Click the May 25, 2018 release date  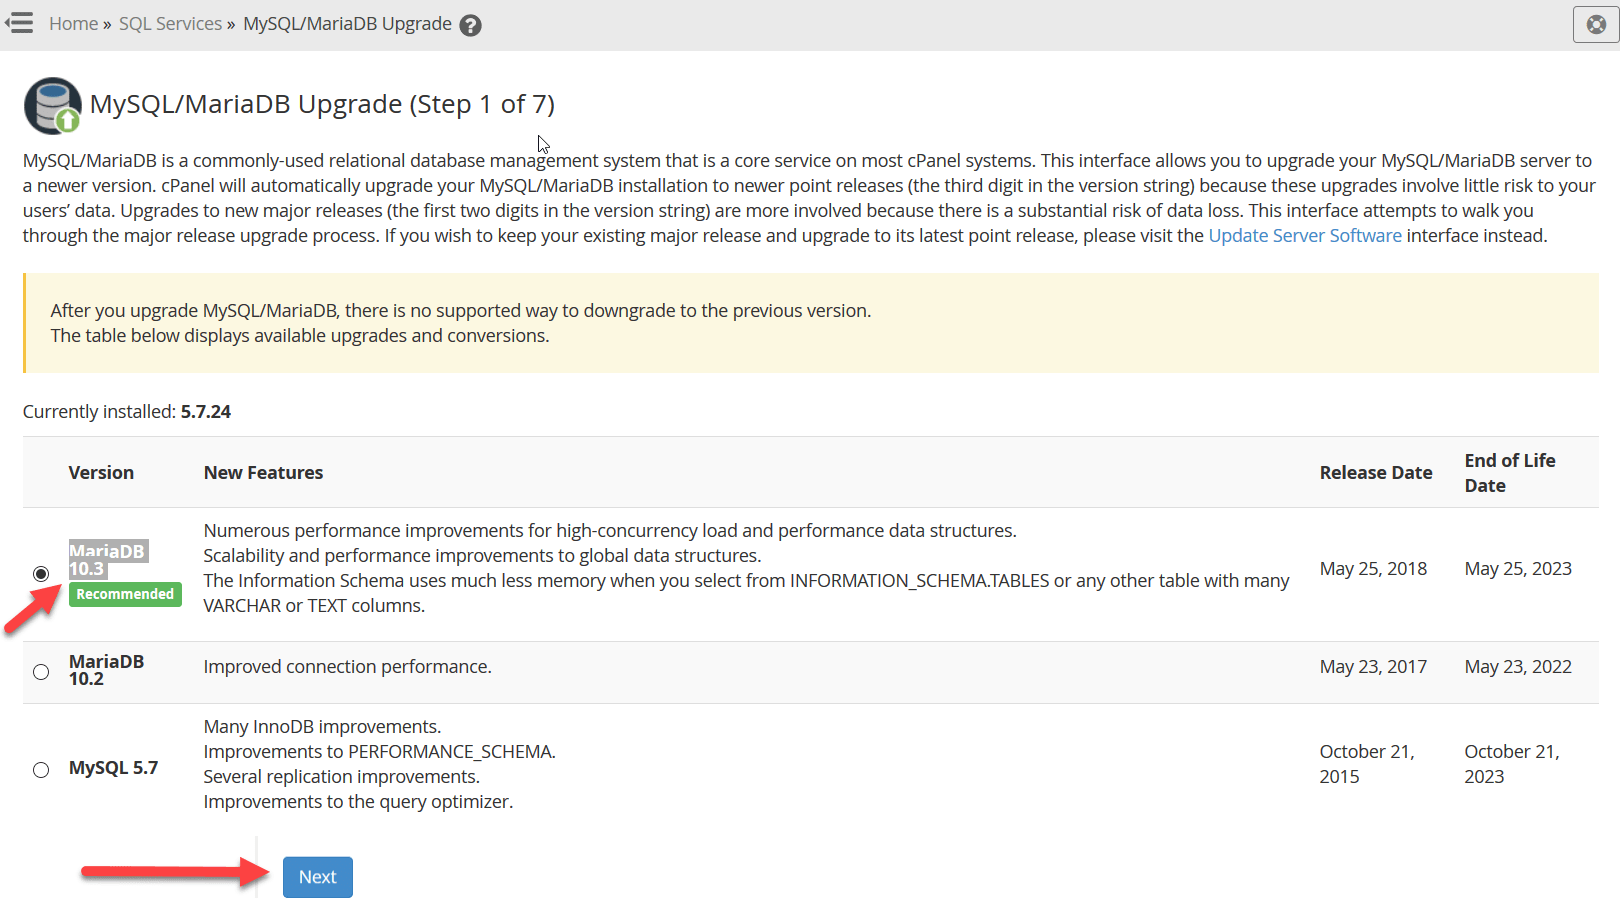(1373, 569)
